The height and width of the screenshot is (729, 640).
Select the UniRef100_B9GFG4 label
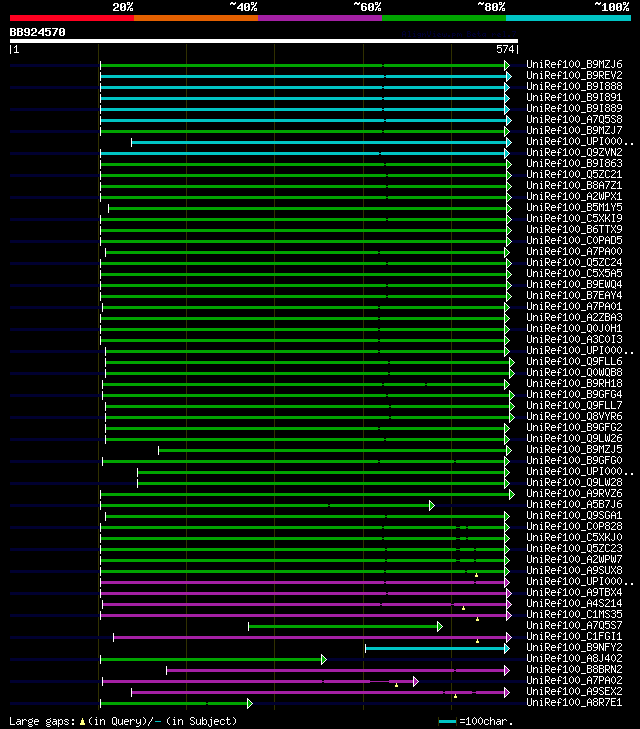point(574,394)
